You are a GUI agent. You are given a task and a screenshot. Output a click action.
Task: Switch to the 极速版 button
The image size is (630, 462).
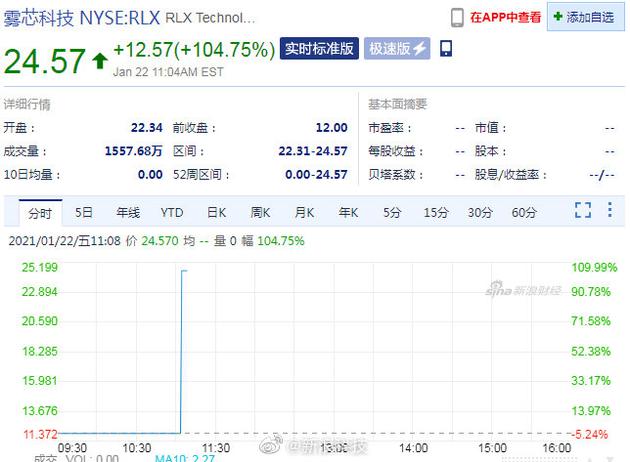pos(397,49)
